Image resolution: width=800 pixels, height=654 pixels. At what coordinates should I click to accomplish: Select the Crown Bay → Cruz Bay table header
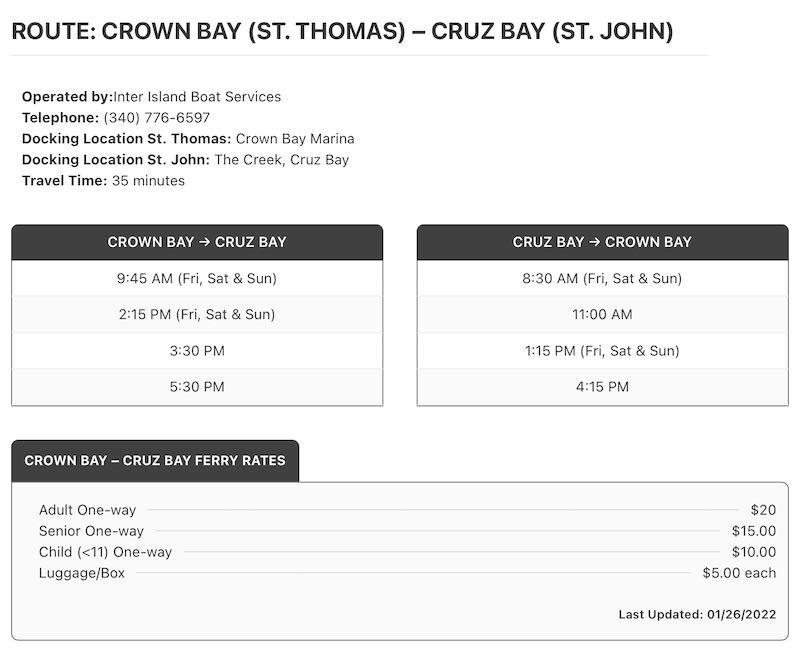click(197, 242)
